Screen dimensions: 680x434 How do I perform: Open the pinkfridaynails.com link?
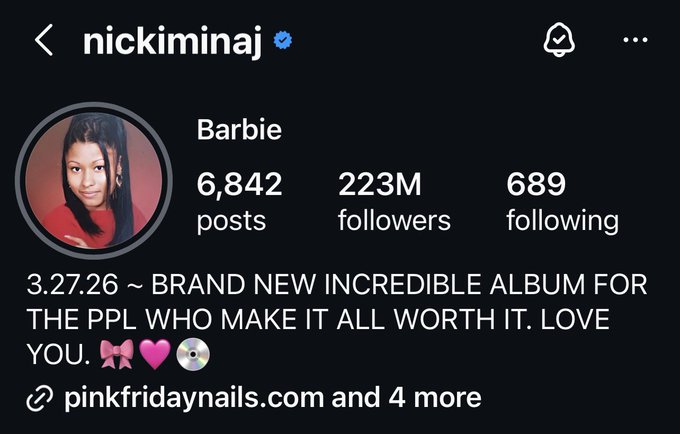pos(194,398)
